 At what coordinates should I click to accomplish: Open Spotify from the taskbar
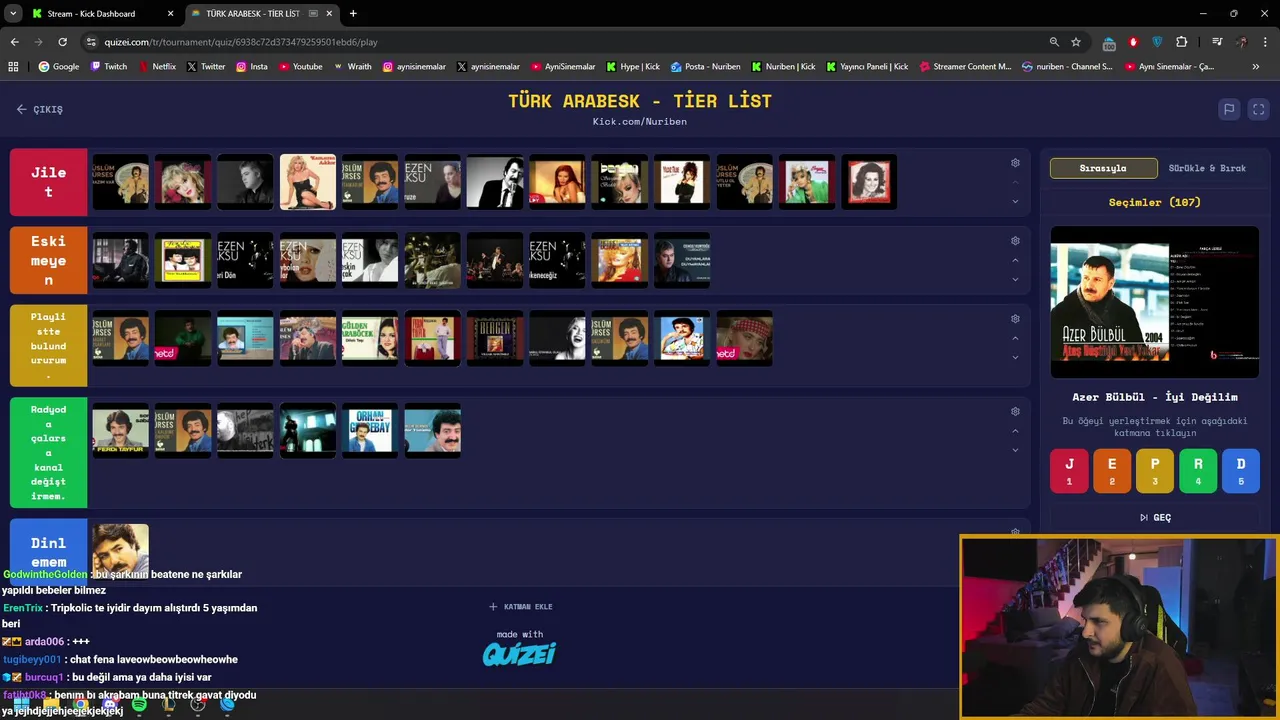[139, 705]
